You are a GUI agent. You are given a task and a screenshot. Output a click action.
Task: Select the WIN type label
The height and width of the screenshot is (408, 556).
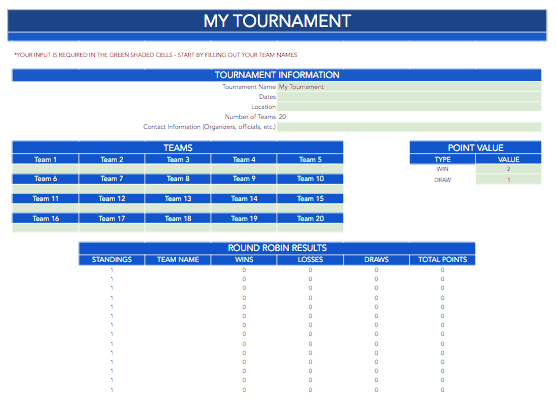[443, 169]
